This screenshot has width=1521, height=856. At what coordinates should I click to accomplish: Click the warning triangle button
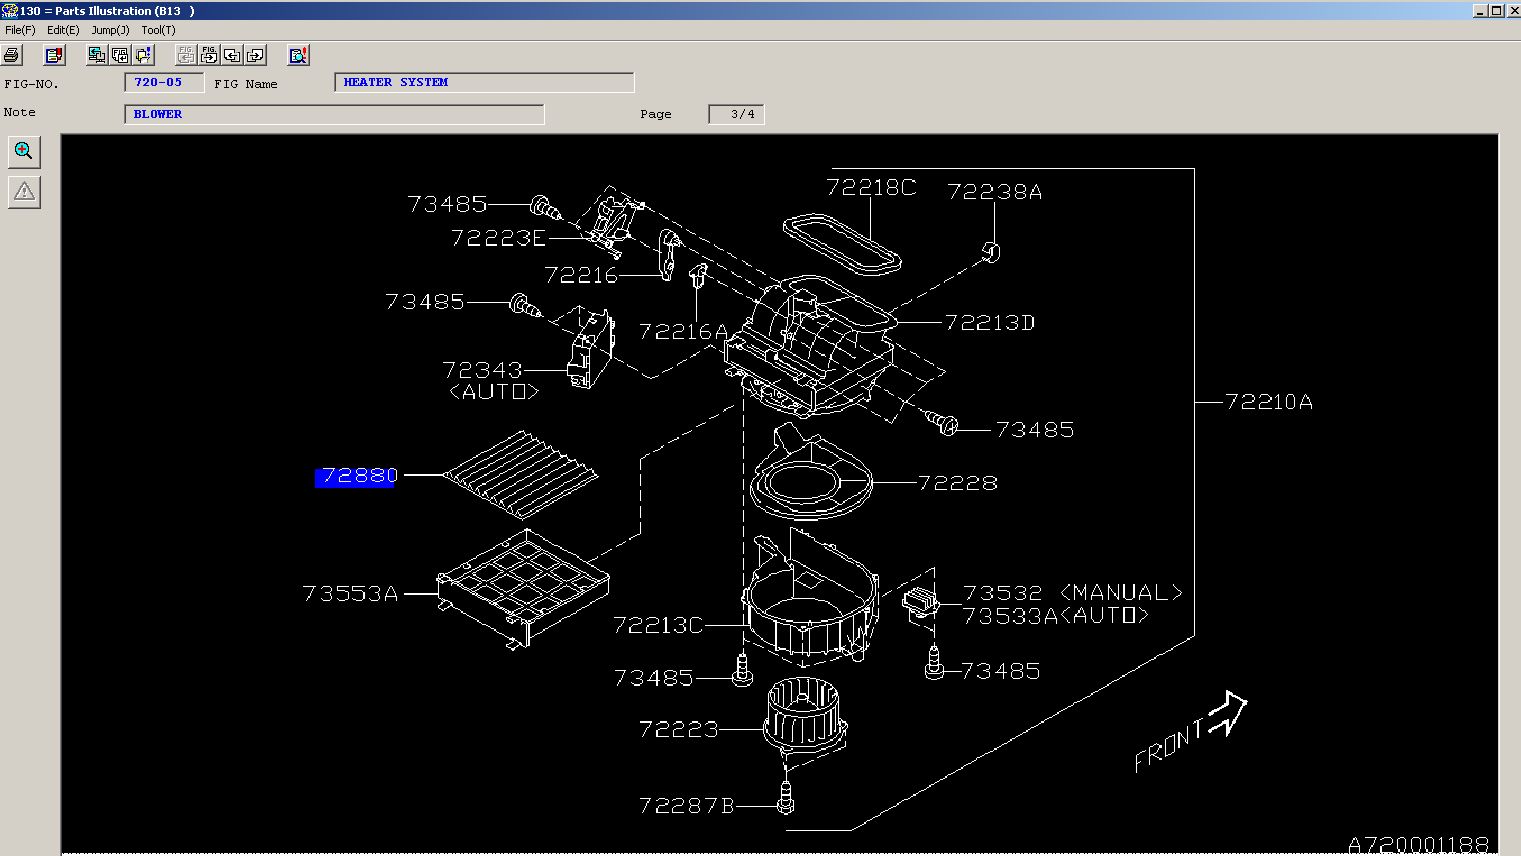(x=24, y=192)
